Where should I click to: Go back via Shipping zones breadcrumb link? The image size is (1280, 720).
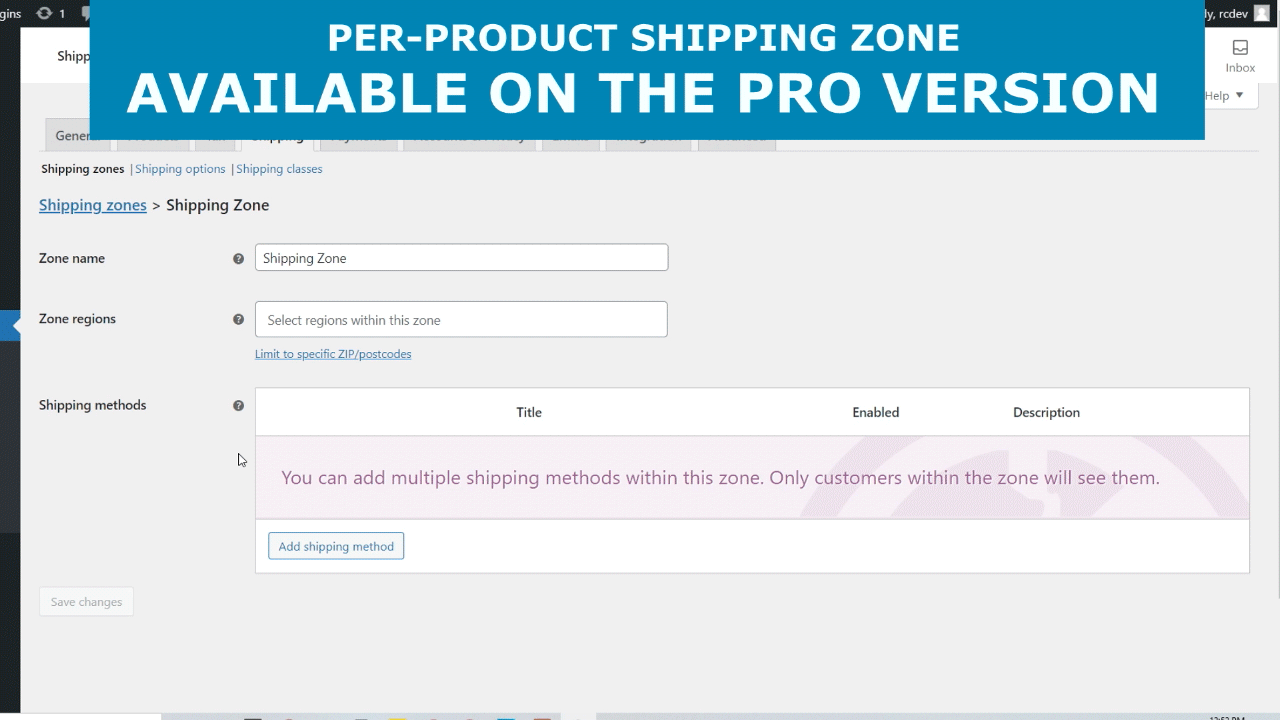pyautogui.click(x=93, y=205)
